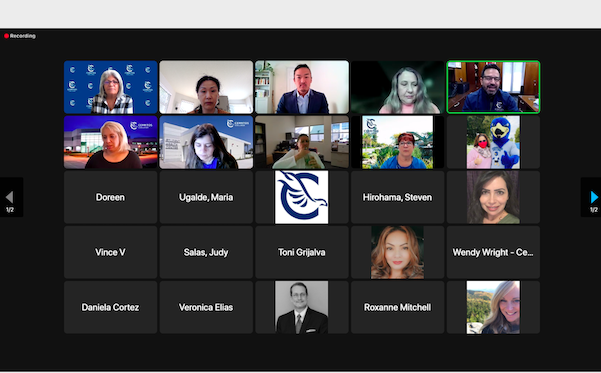Select the Daniela Cortez participant tile

click(110, 307)
